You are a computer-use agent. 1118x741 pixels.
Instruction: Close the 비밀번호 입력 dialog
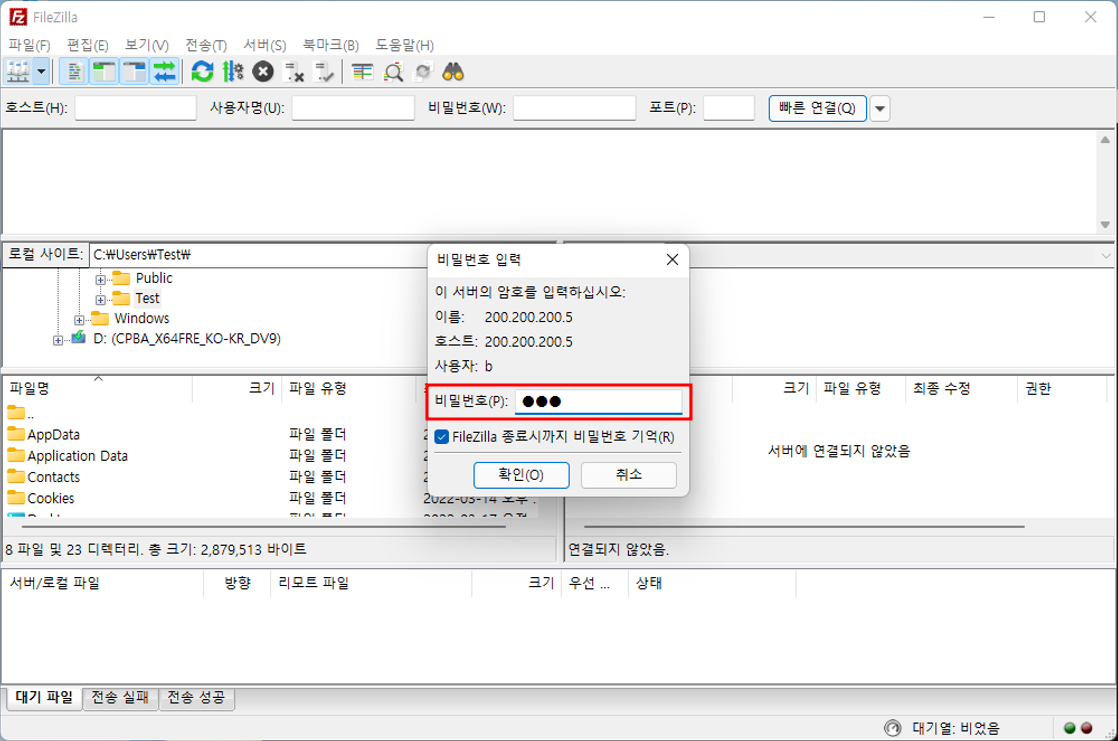(672, 260)
